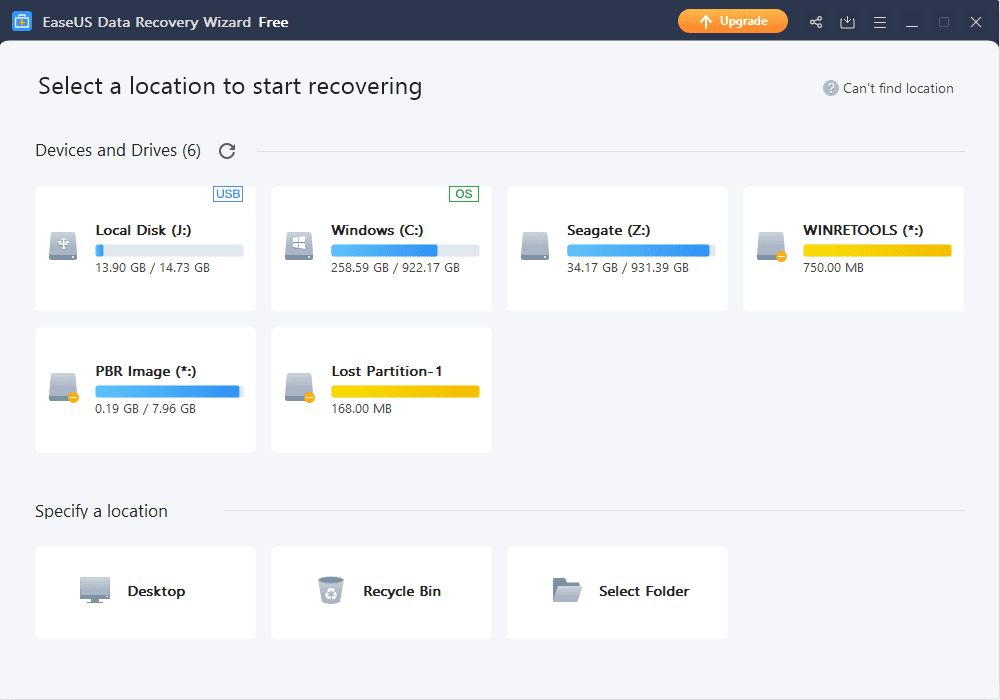Open the hamburger menu
This screenshot has width=1000, height=700.
click(x=879, y=21)
